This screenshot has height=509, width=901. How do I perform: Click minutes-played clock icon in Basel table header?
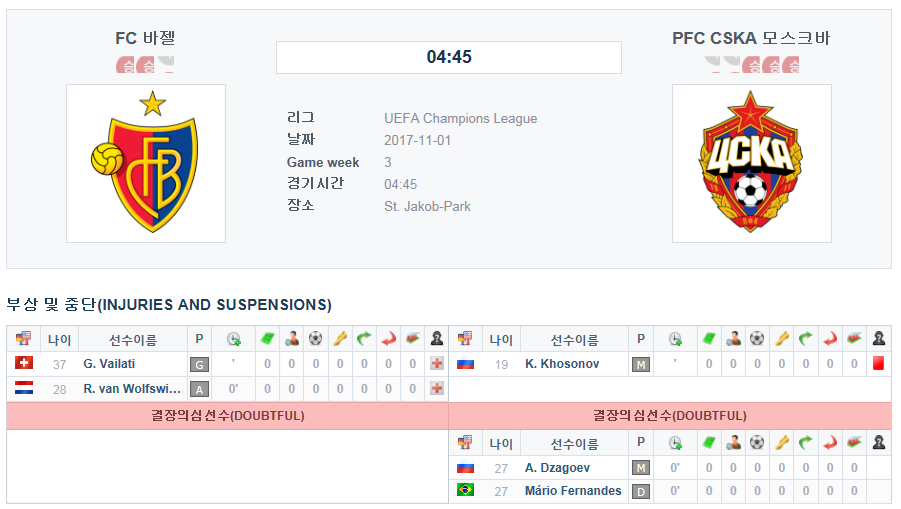pos(233,339)
